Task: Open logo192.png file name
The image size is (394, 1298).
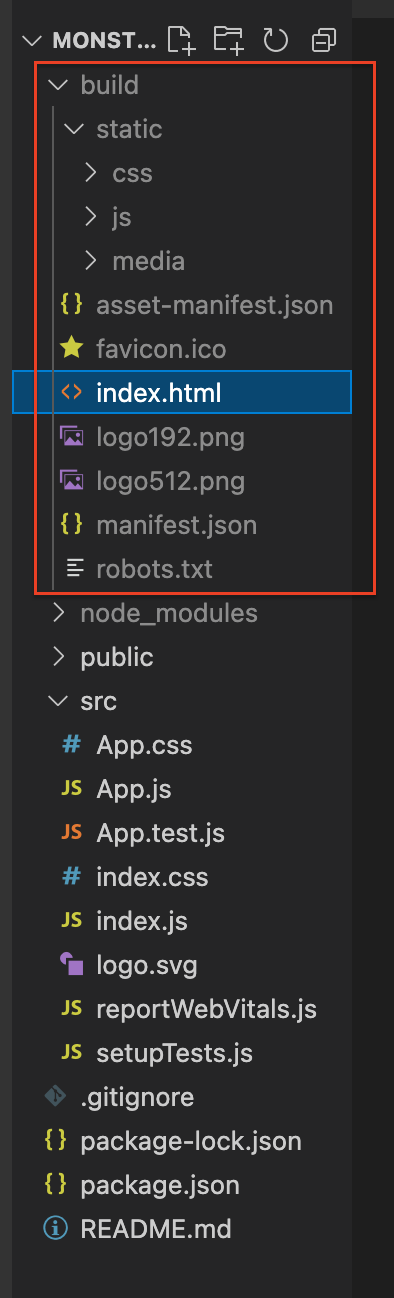Action: (x=171, y=438)
